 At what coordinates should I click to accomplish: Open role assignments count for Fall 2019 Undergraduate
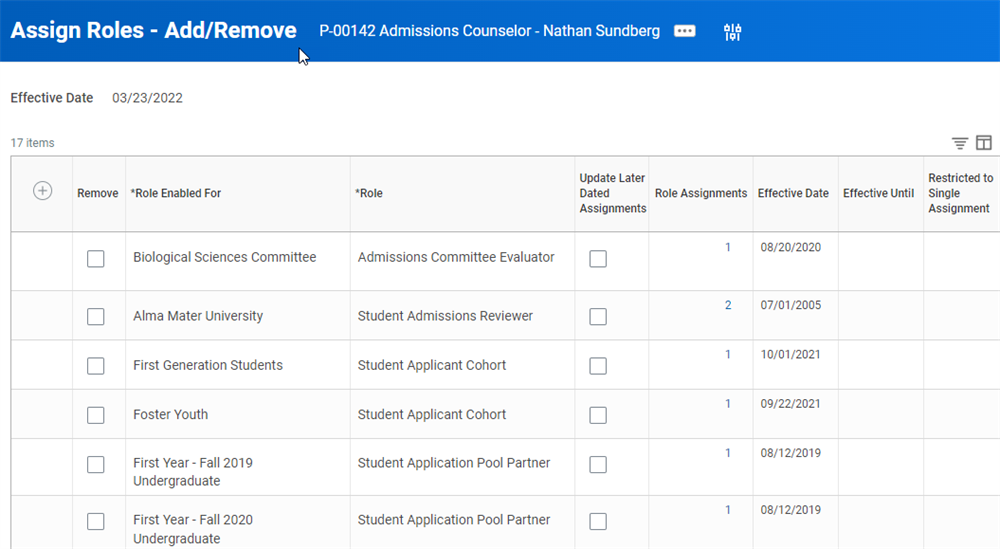[728, 453]
